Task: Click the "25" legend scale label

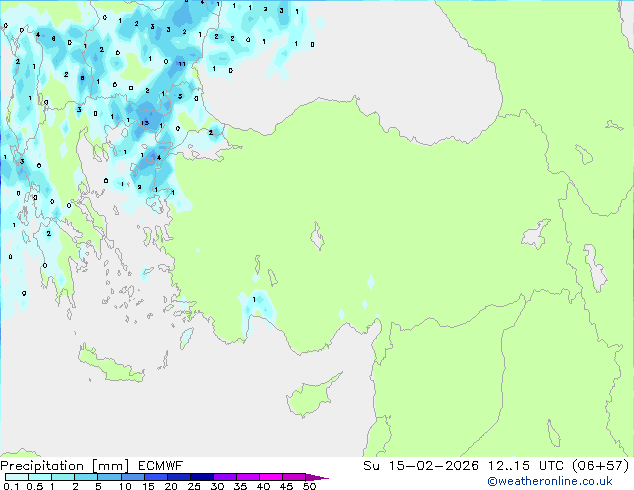Action: tap(194, 486)
